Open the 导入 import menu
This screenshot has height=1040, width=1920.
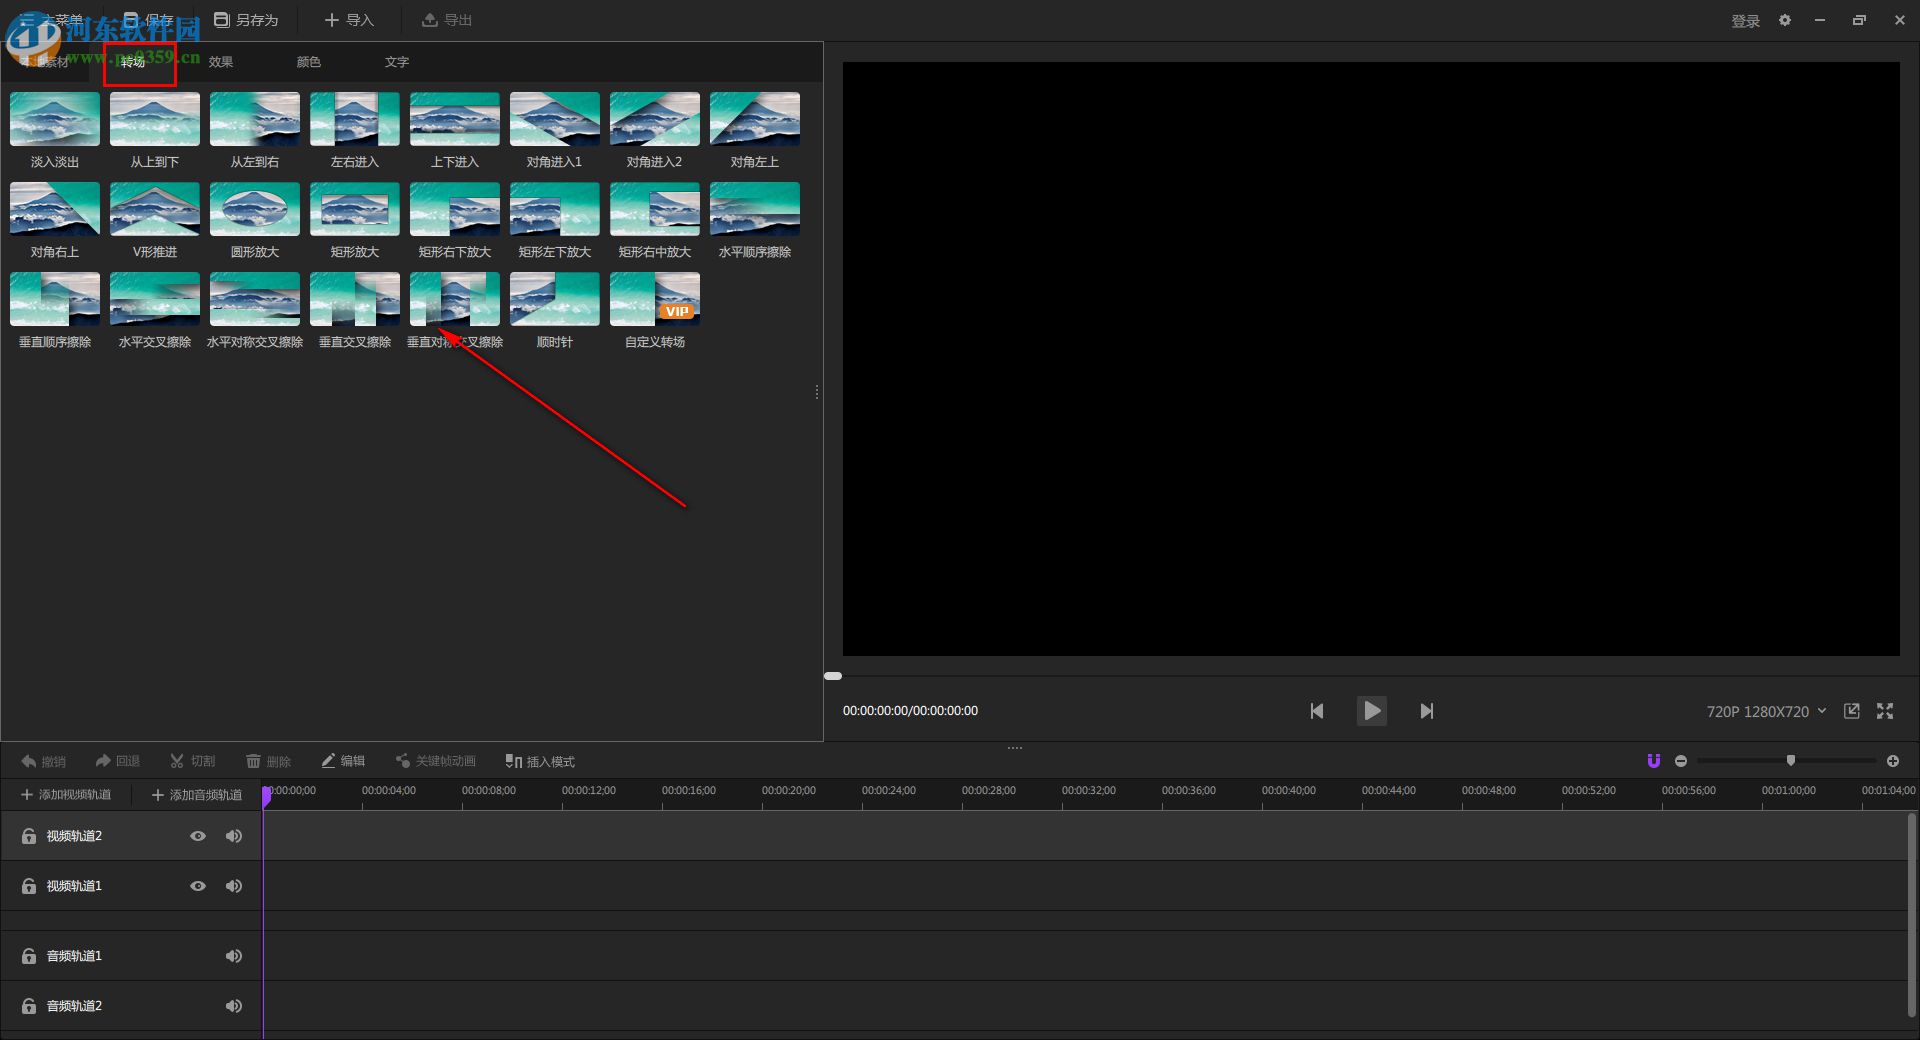tap(349, 20)
